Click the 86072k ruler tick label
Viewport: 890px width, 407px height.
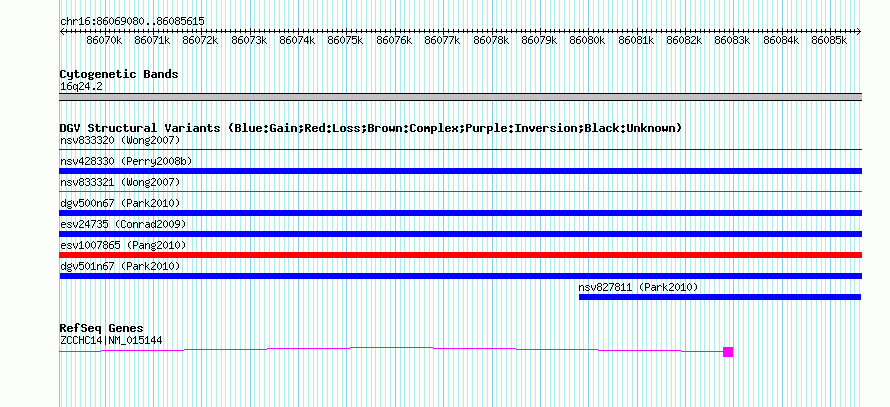[x=201, y=41]
